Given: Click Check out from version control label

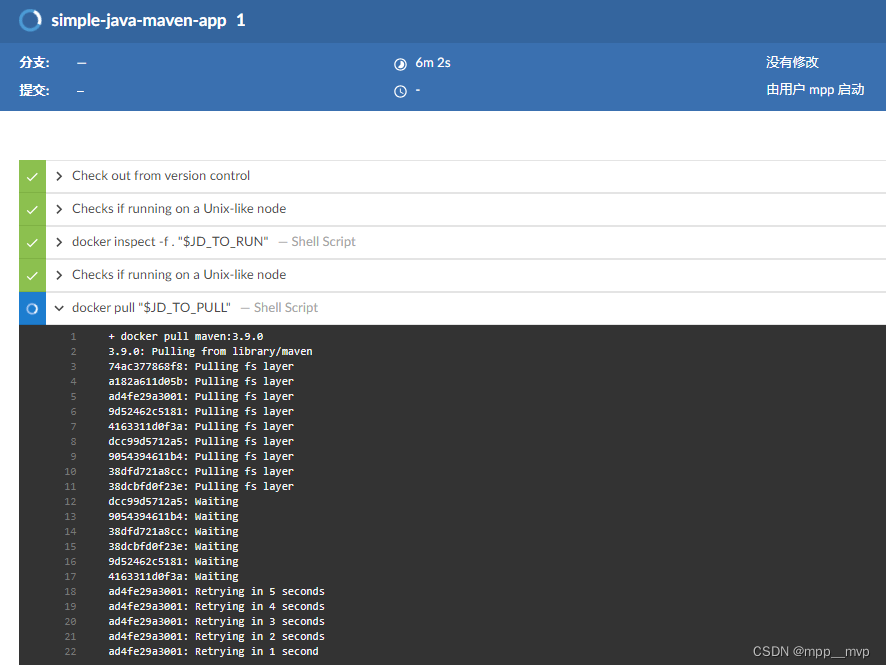Looking at the screenshot, I should click(x=161, y=176).
